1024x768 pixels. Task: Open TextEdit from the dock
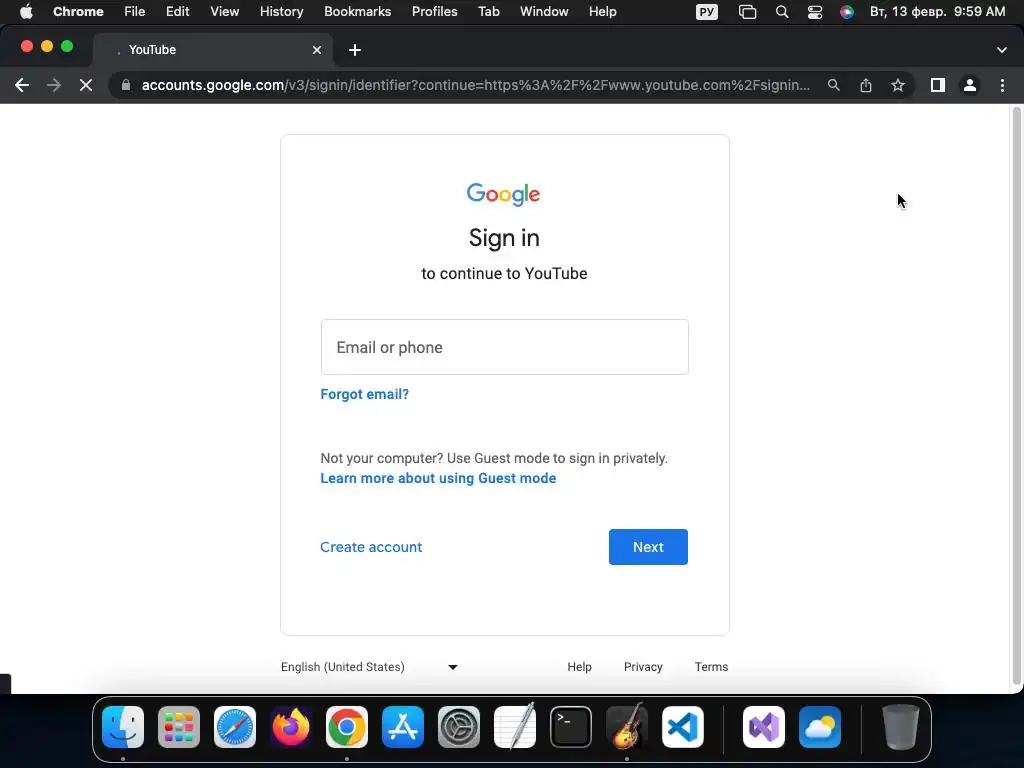[515, 727]
